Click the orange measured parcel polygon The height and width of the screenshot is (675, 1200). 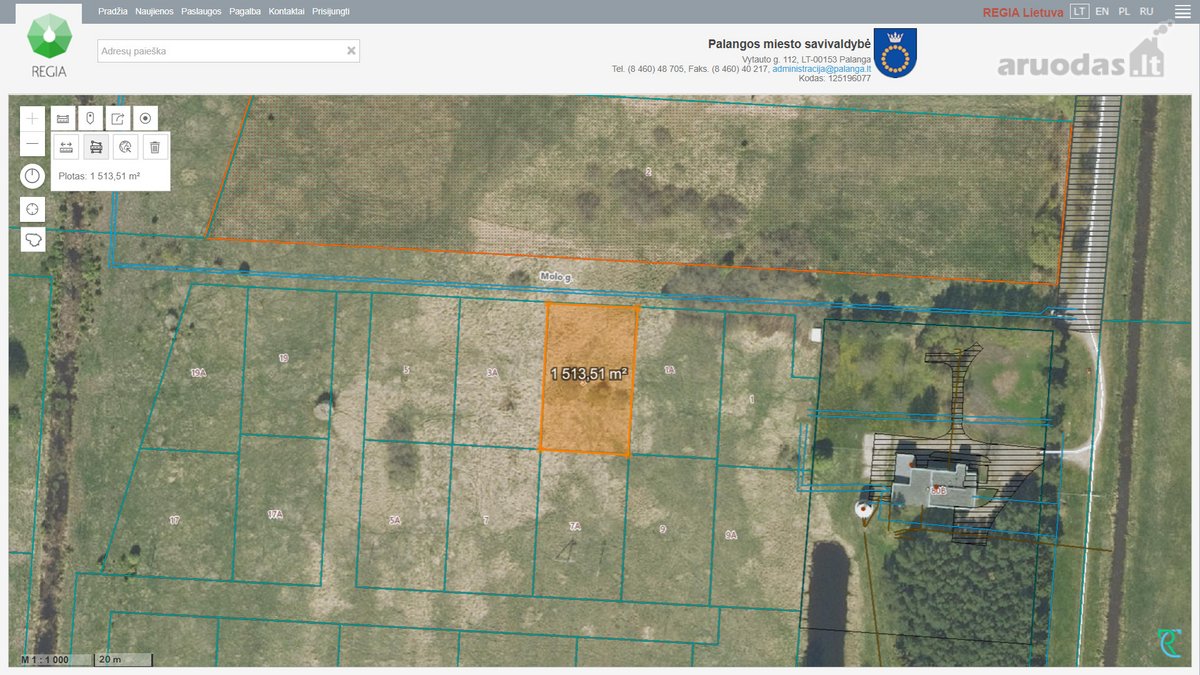(x=589, y=380)
